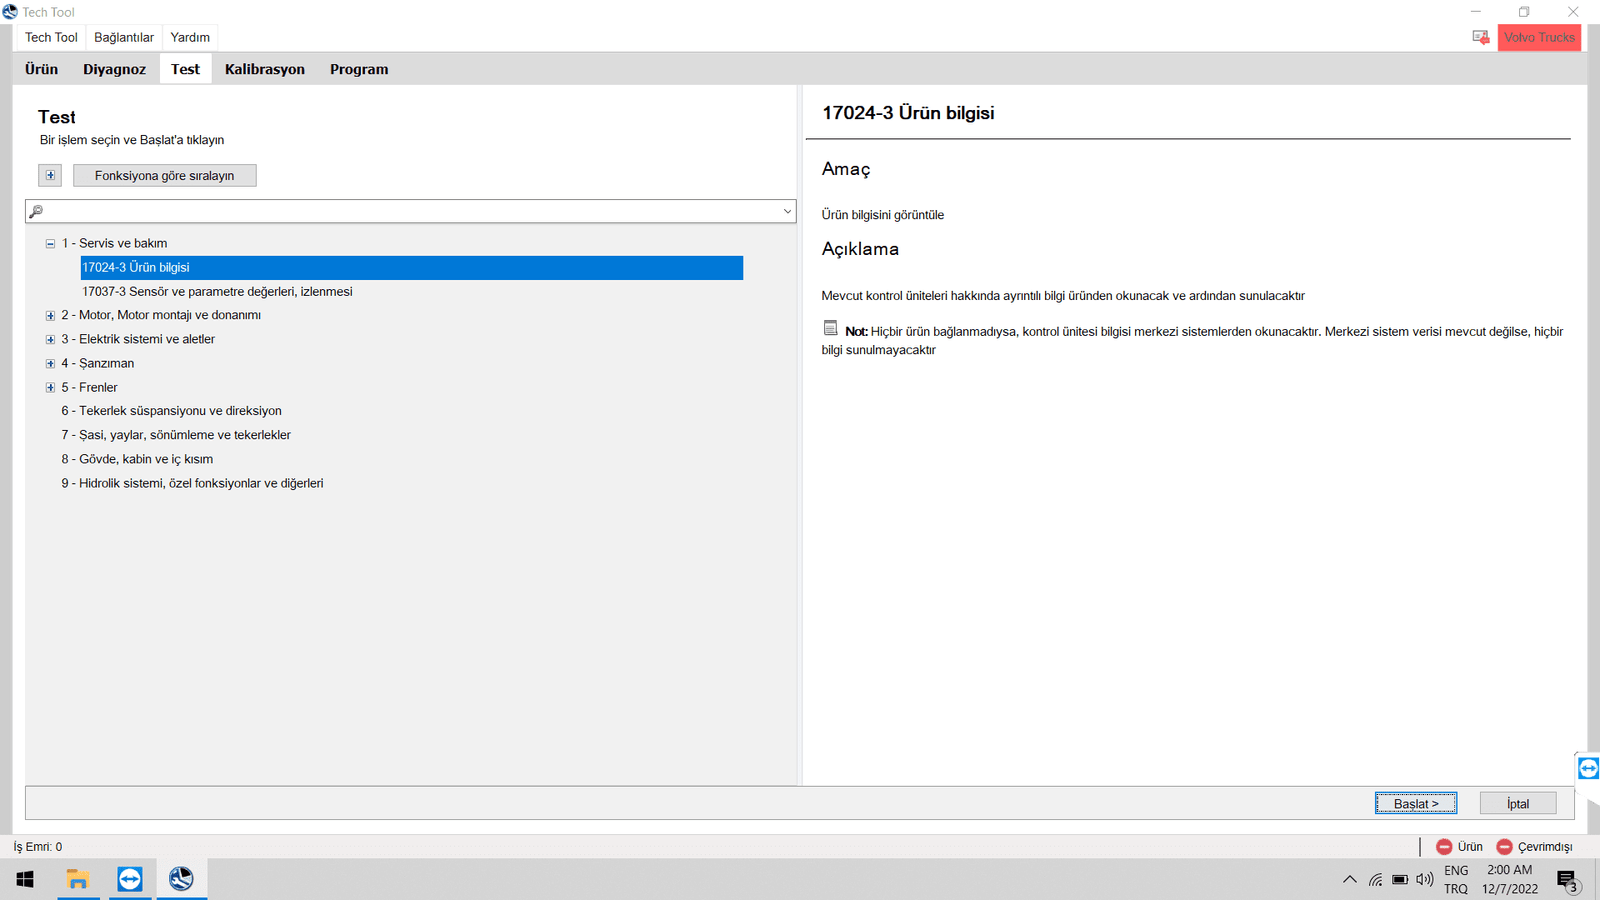The image size is (1600, 900).
Task: Click the Tech Tool taskbar icon
Action: (181, 879)
